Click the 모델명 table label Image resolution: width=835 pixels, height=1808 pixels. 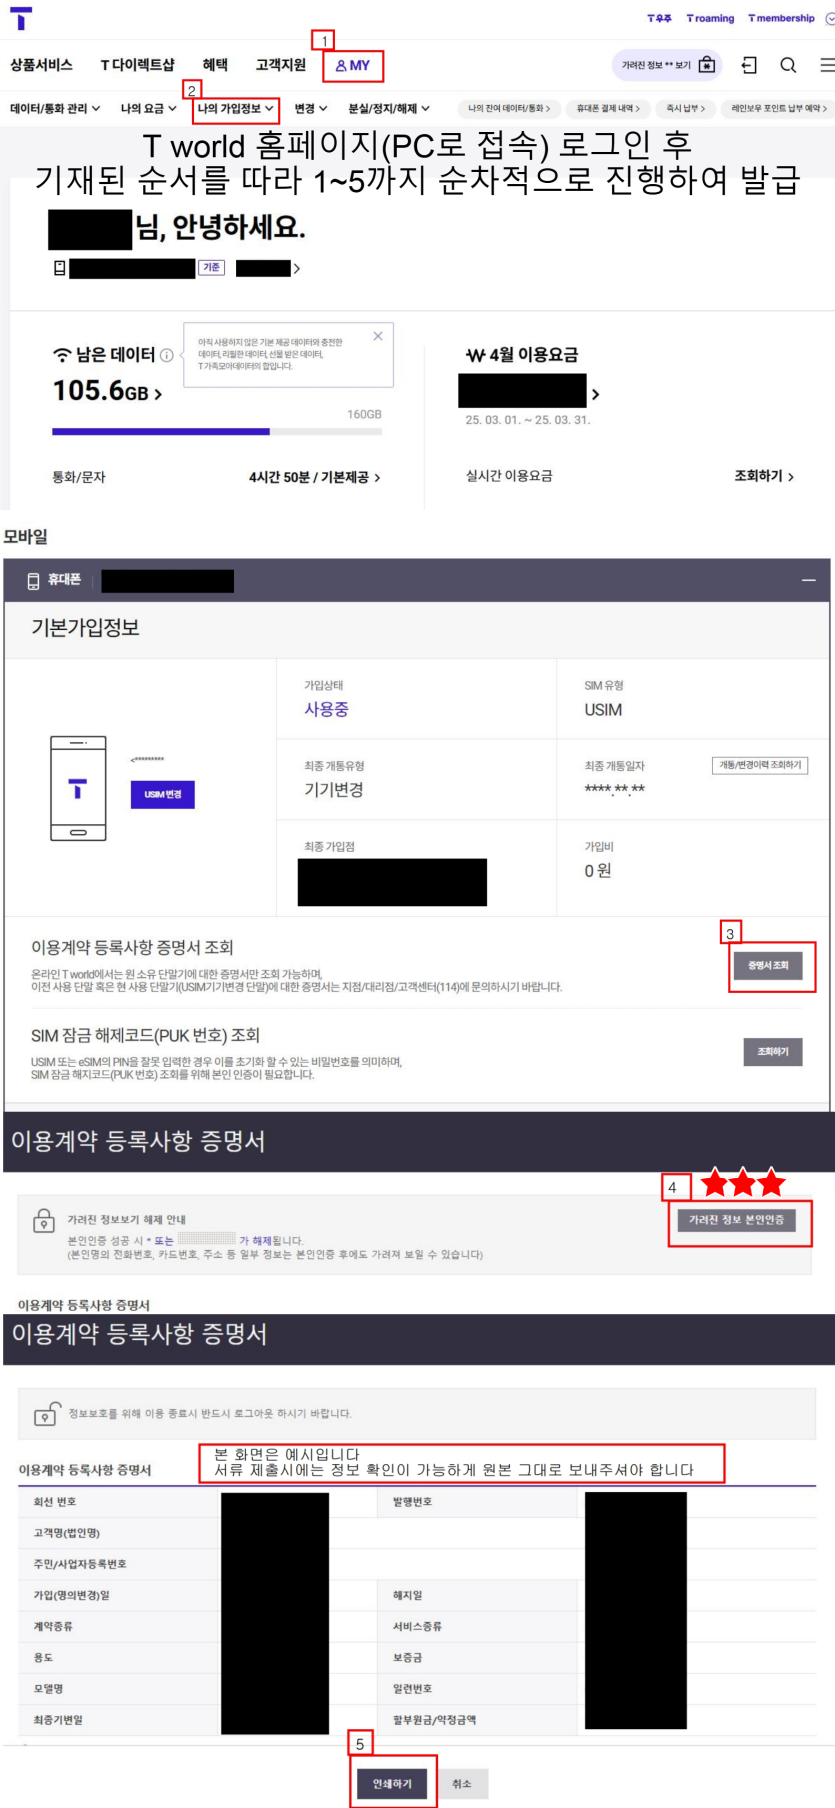49,1688
